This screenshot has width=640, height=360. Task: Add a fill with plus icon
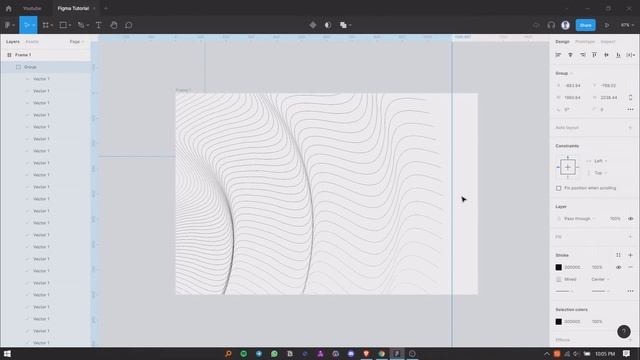(630, 237)
